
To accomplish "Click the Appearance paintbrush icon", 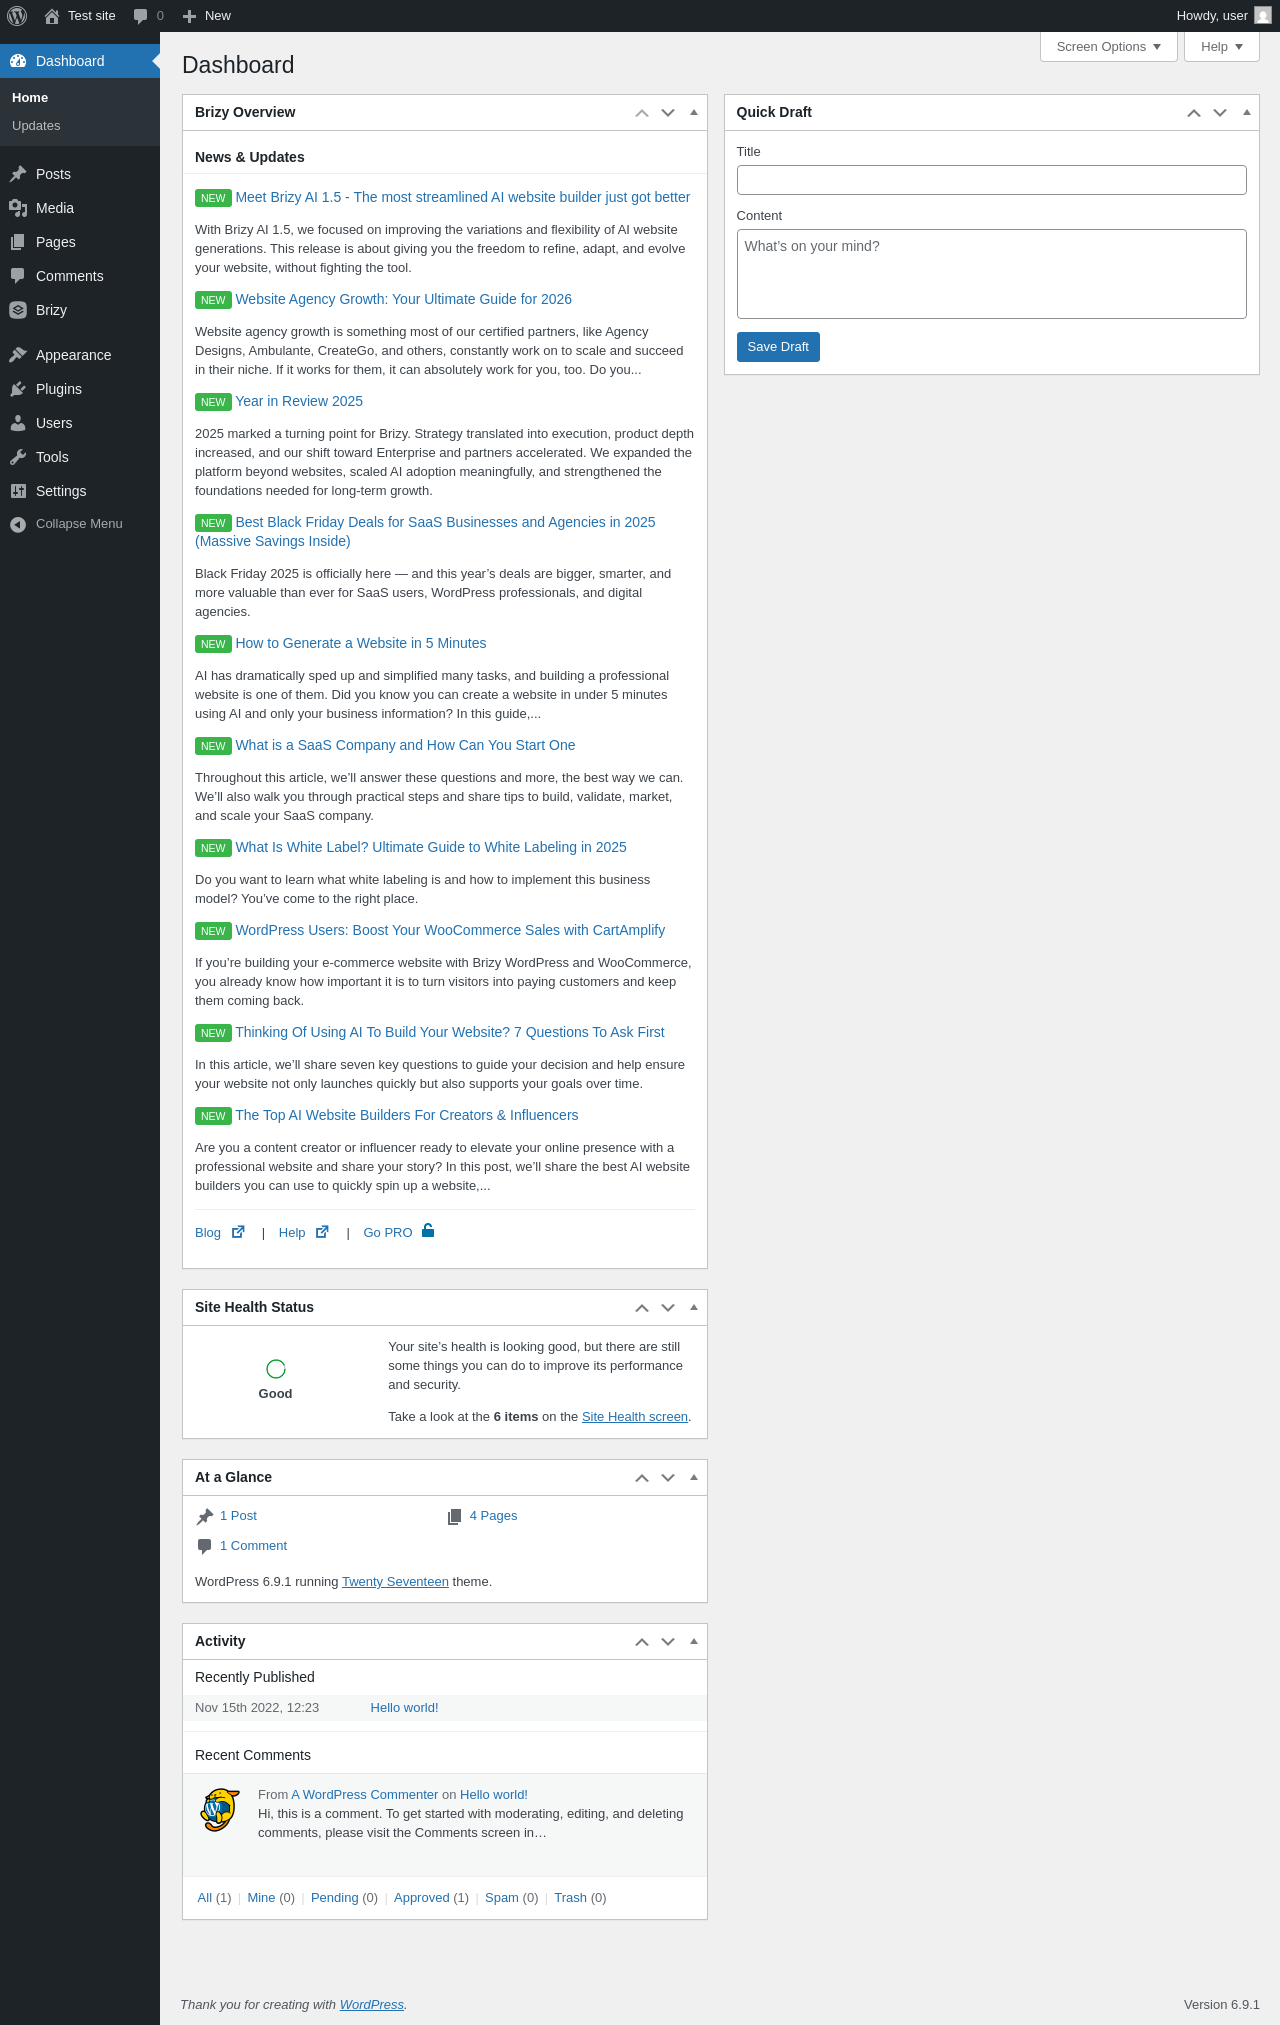I will click(x=18, y=355).
